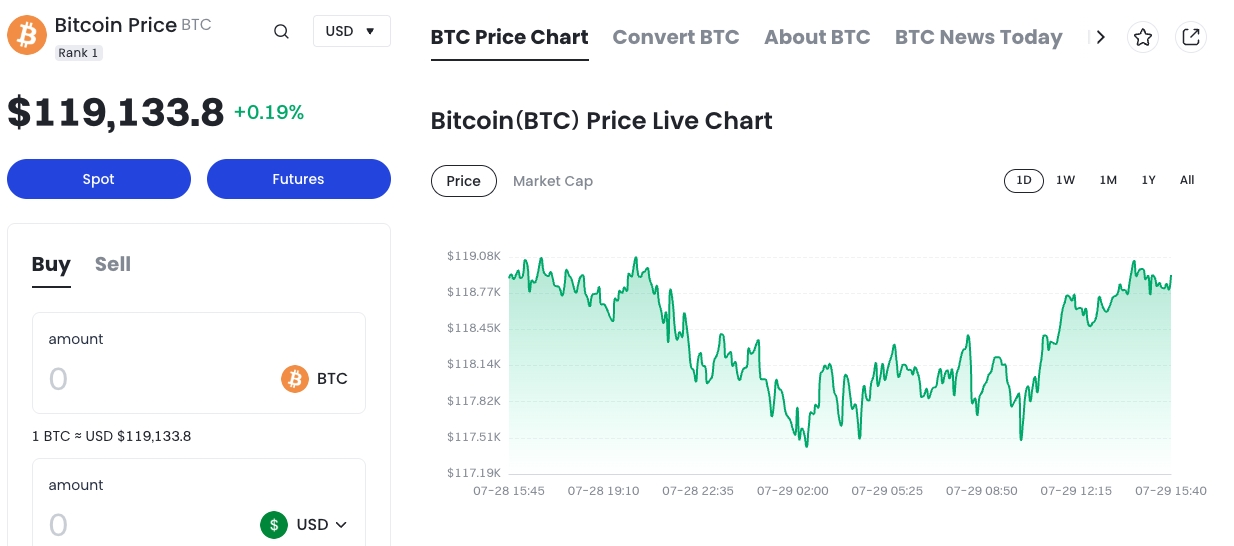The width and height of the screenshot is (1234, 546).
Task: Switch to the Sell tab
Action: pos(113,264)
